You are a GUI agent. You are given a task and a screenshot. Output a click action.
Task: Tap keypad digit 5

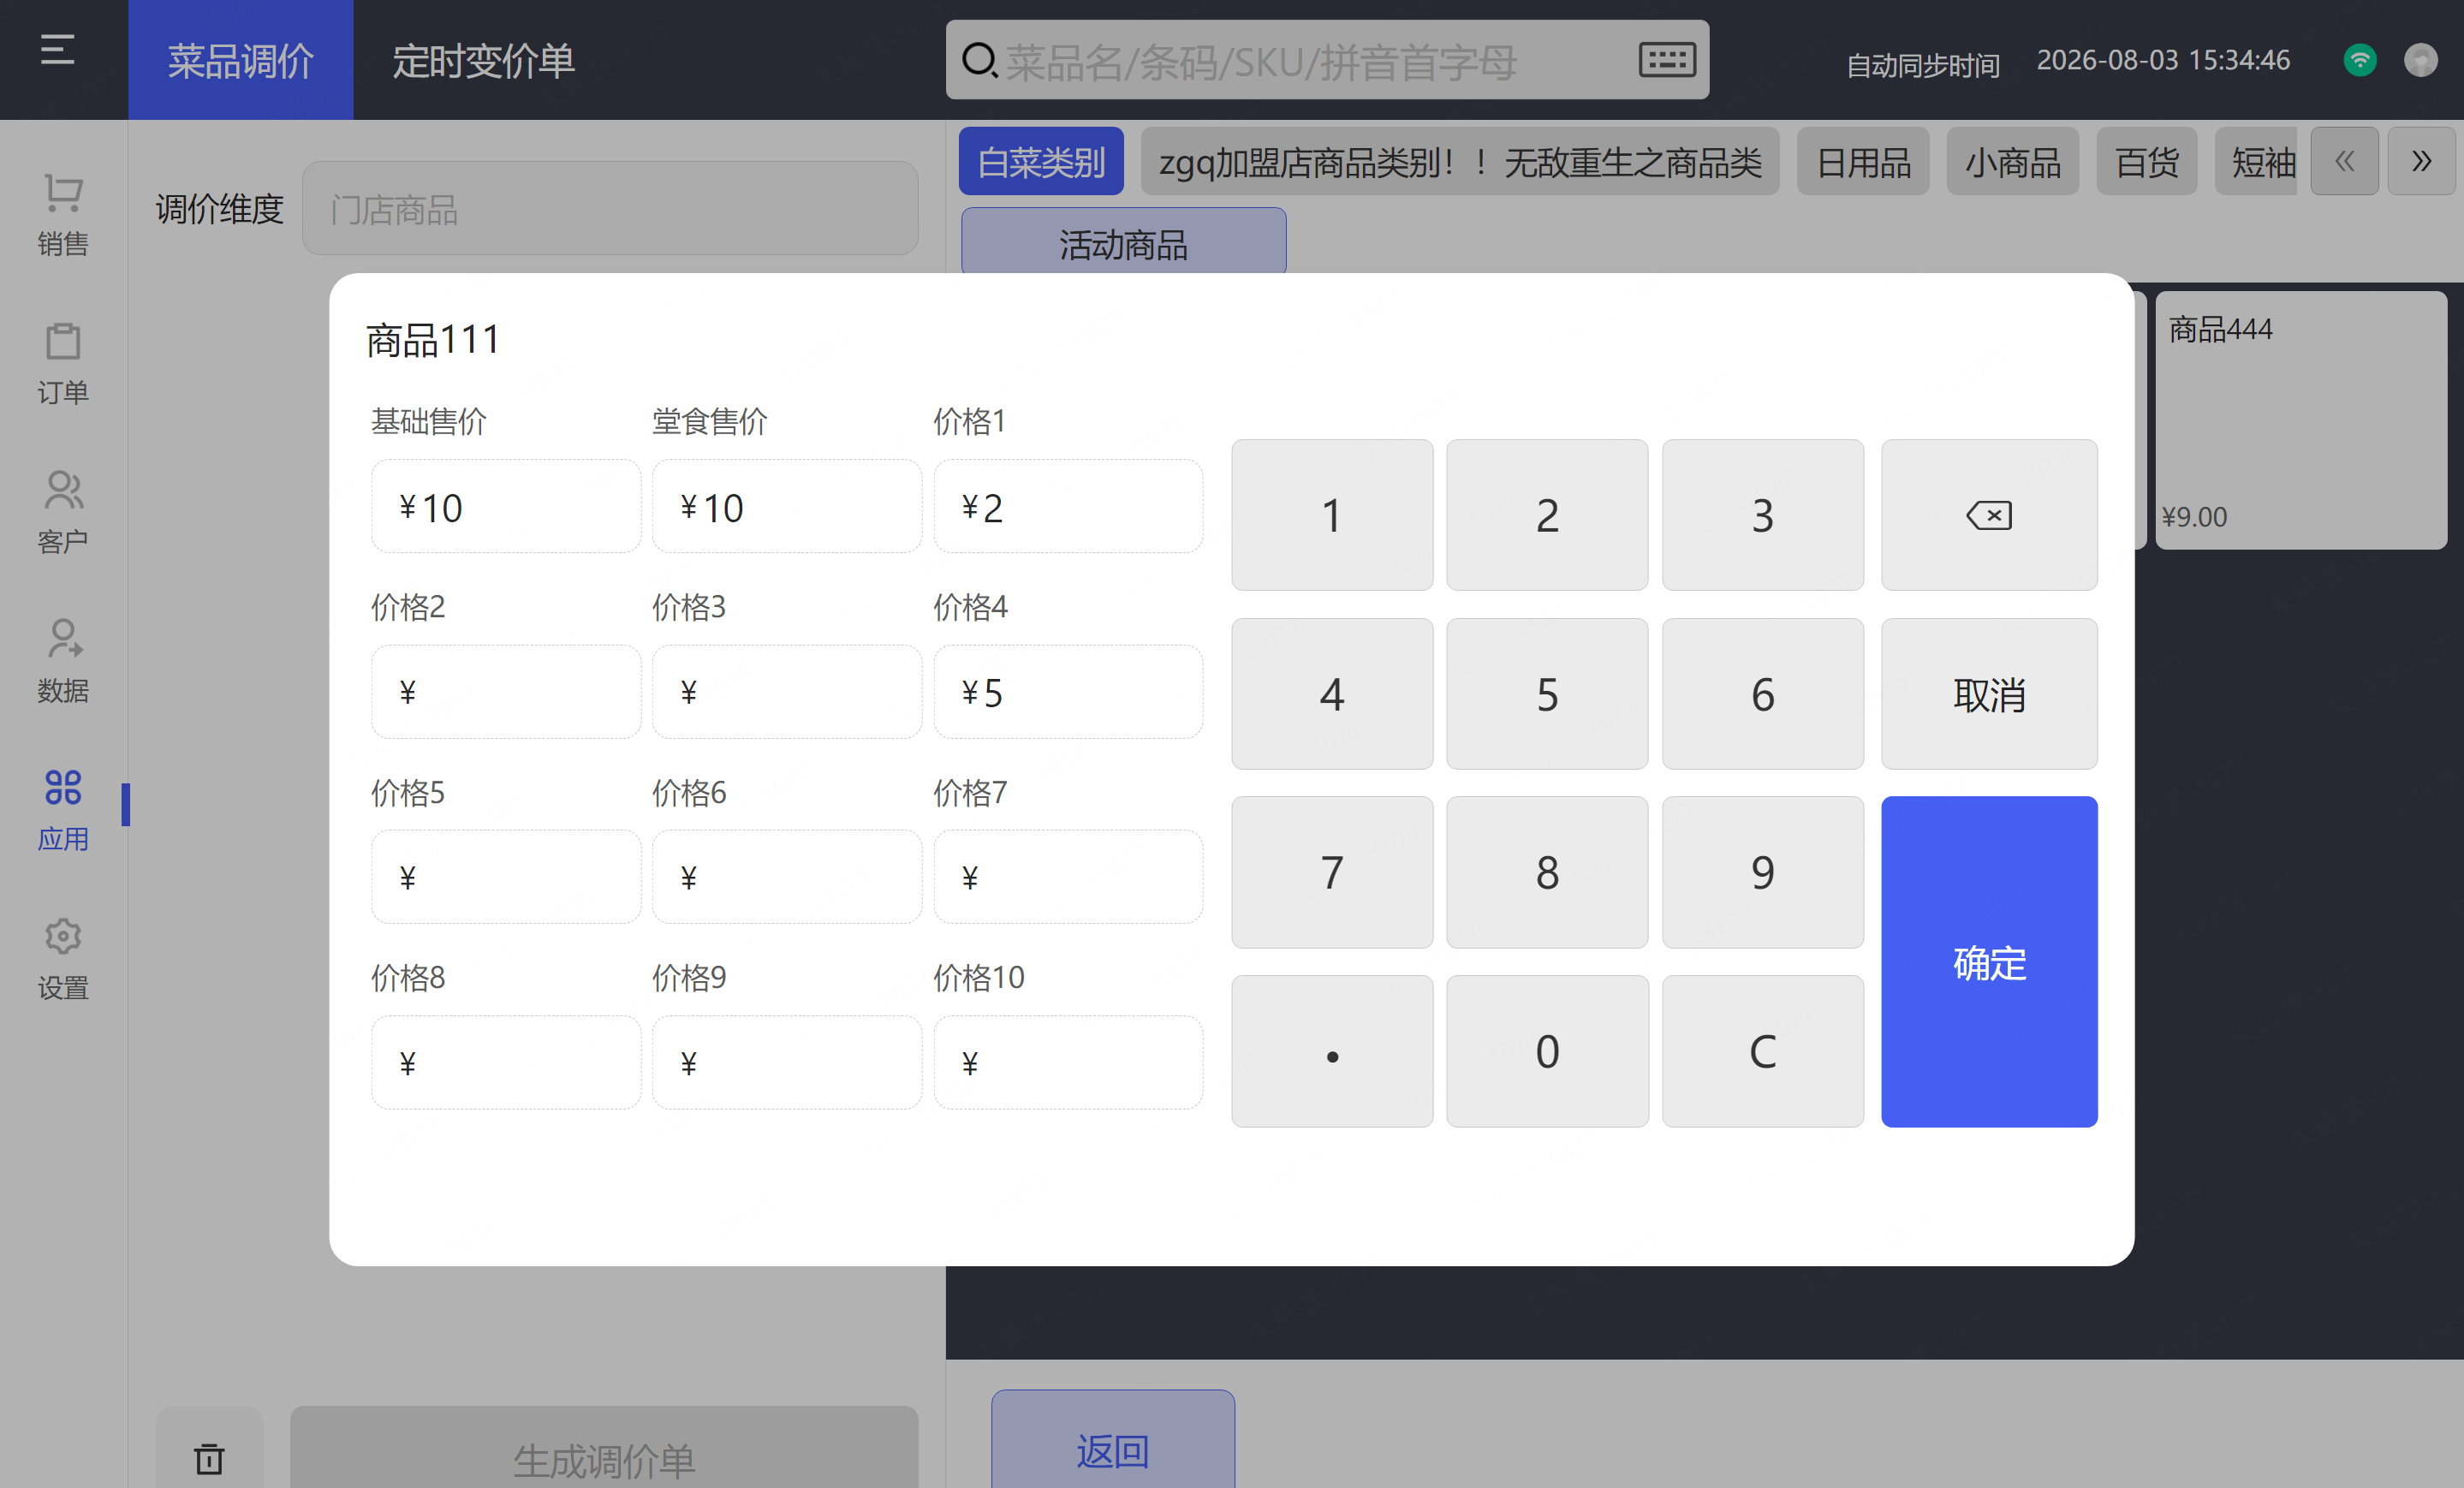pos(1547,694)
